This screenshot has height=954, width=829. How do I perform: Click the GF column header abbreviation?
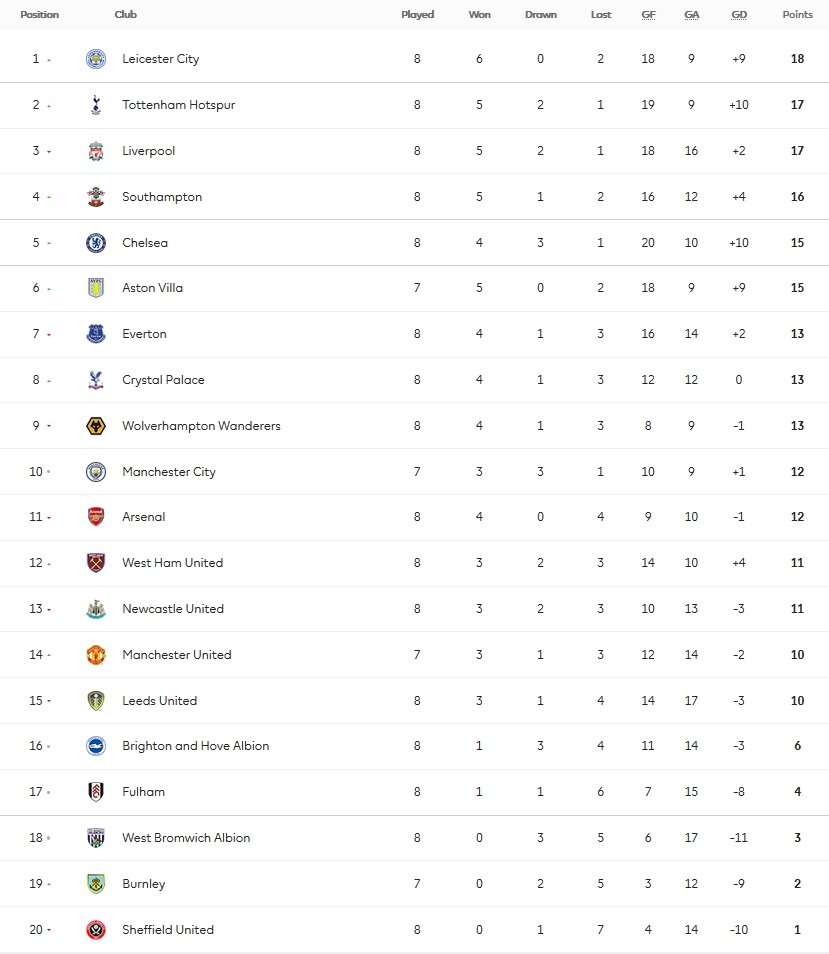(x=648, y=15)
